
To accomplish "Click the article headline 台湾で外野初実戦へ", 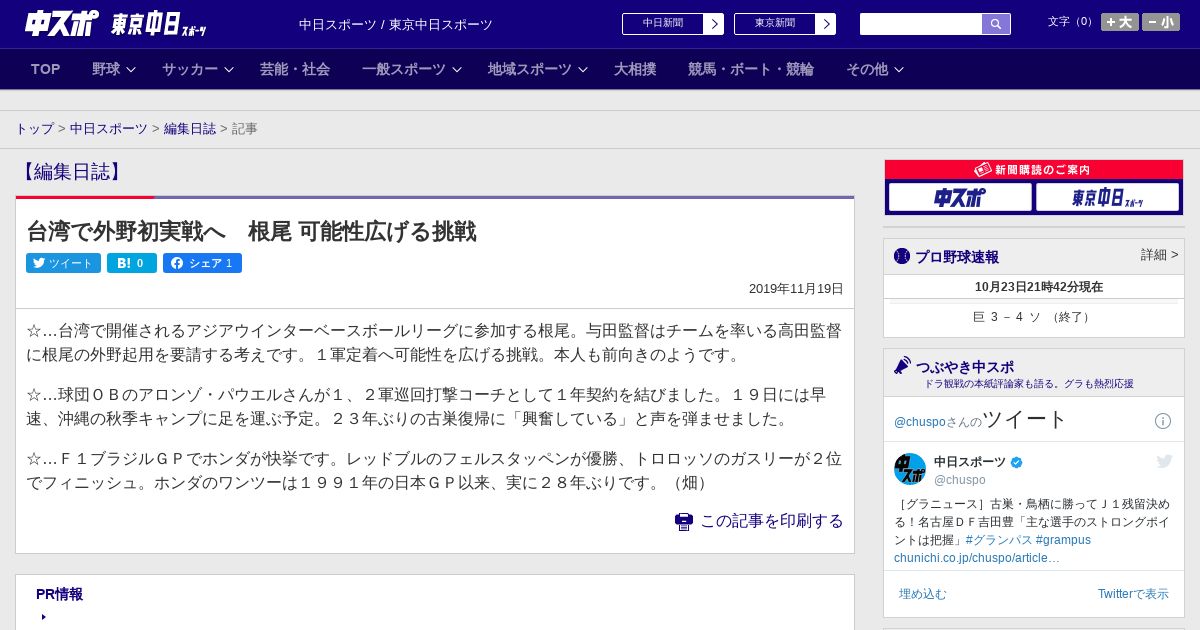I will pos(251,232).
